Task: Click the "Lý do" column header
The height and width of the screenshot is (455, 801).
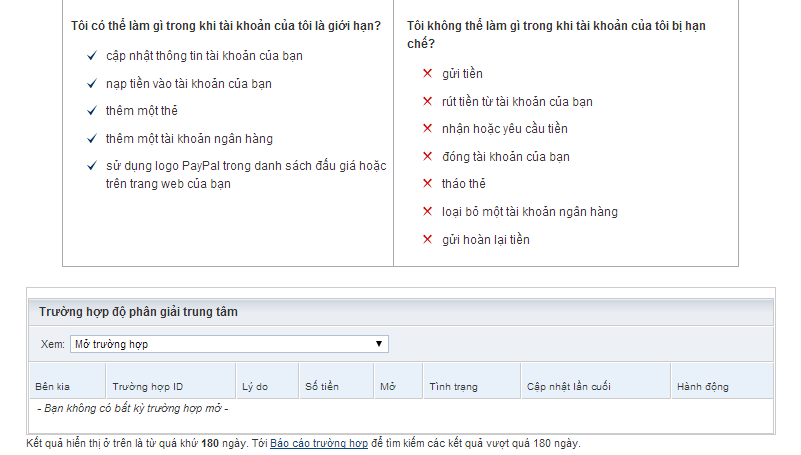Action: click(268, 381)
